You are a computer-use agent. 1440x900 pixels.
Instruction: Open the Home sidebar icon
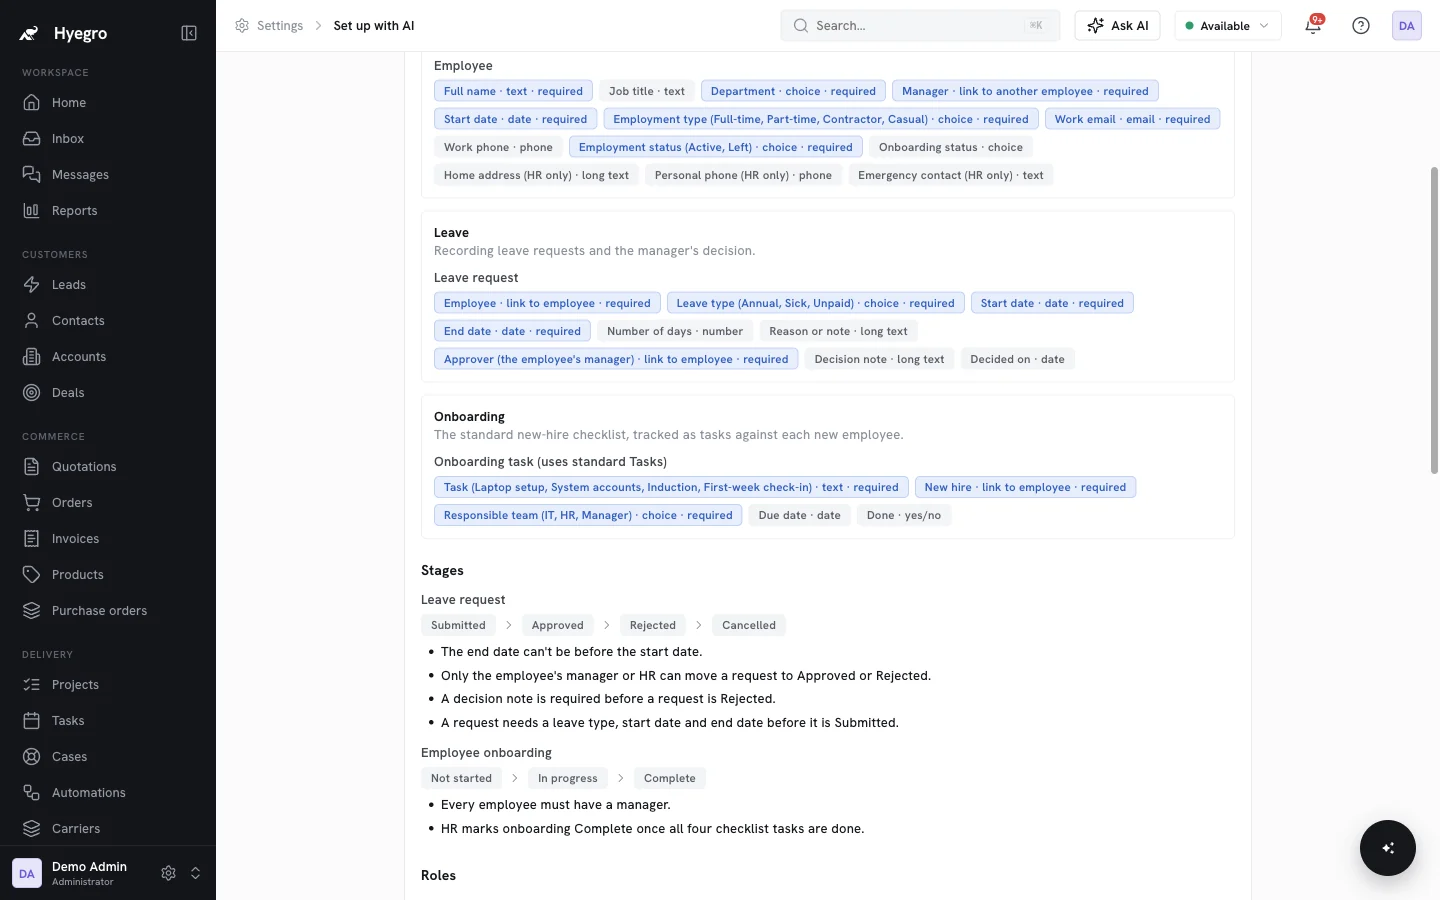pos(32,103)
